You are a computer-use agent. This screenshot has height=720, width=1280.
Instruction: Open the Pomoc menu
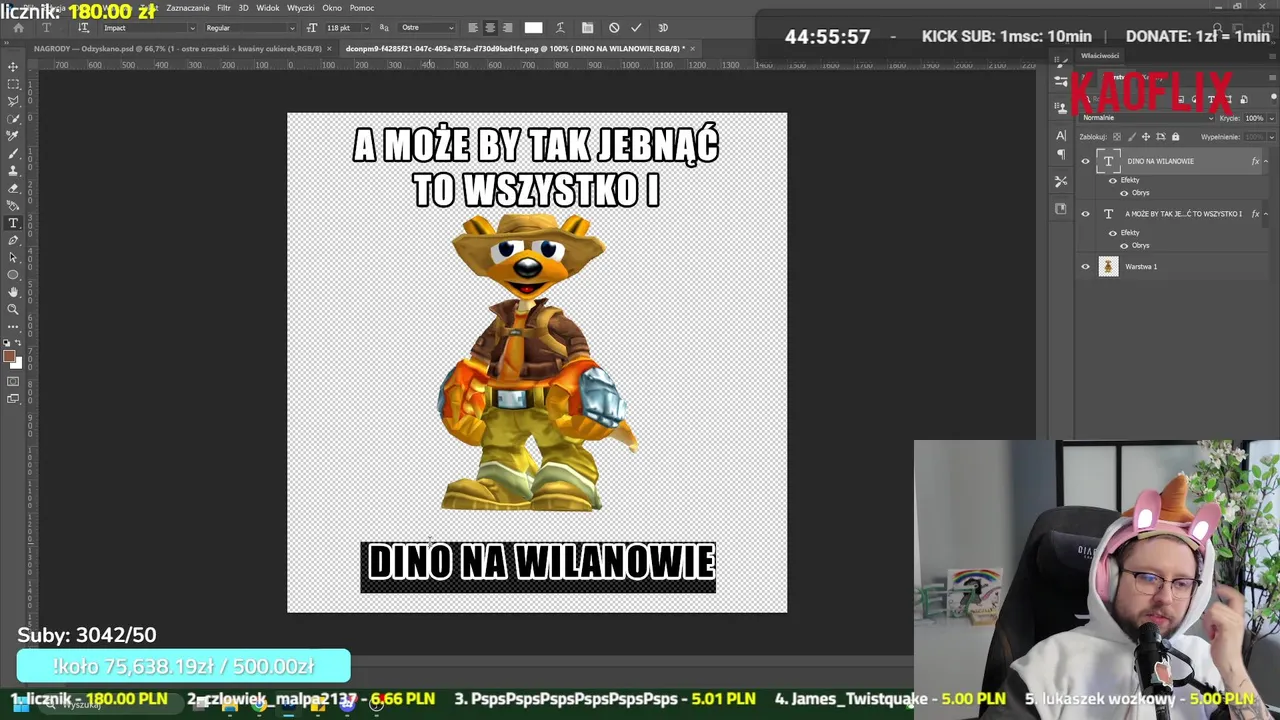point(362,8)
